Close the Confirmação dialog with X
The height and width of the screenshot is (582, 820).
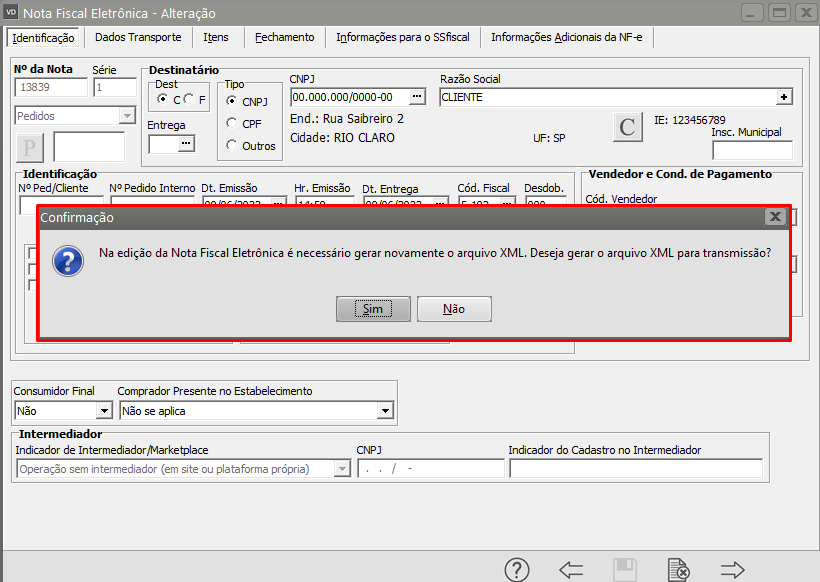pos(774,216)
